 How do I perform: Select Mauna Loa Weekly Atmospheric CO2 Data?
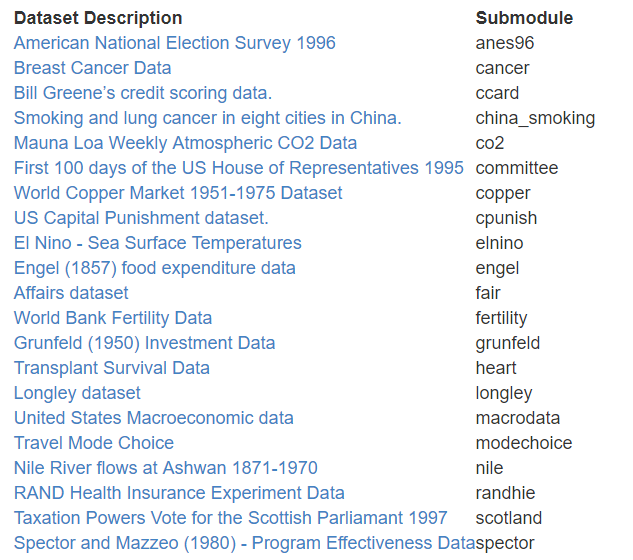[x=185, y=143]
